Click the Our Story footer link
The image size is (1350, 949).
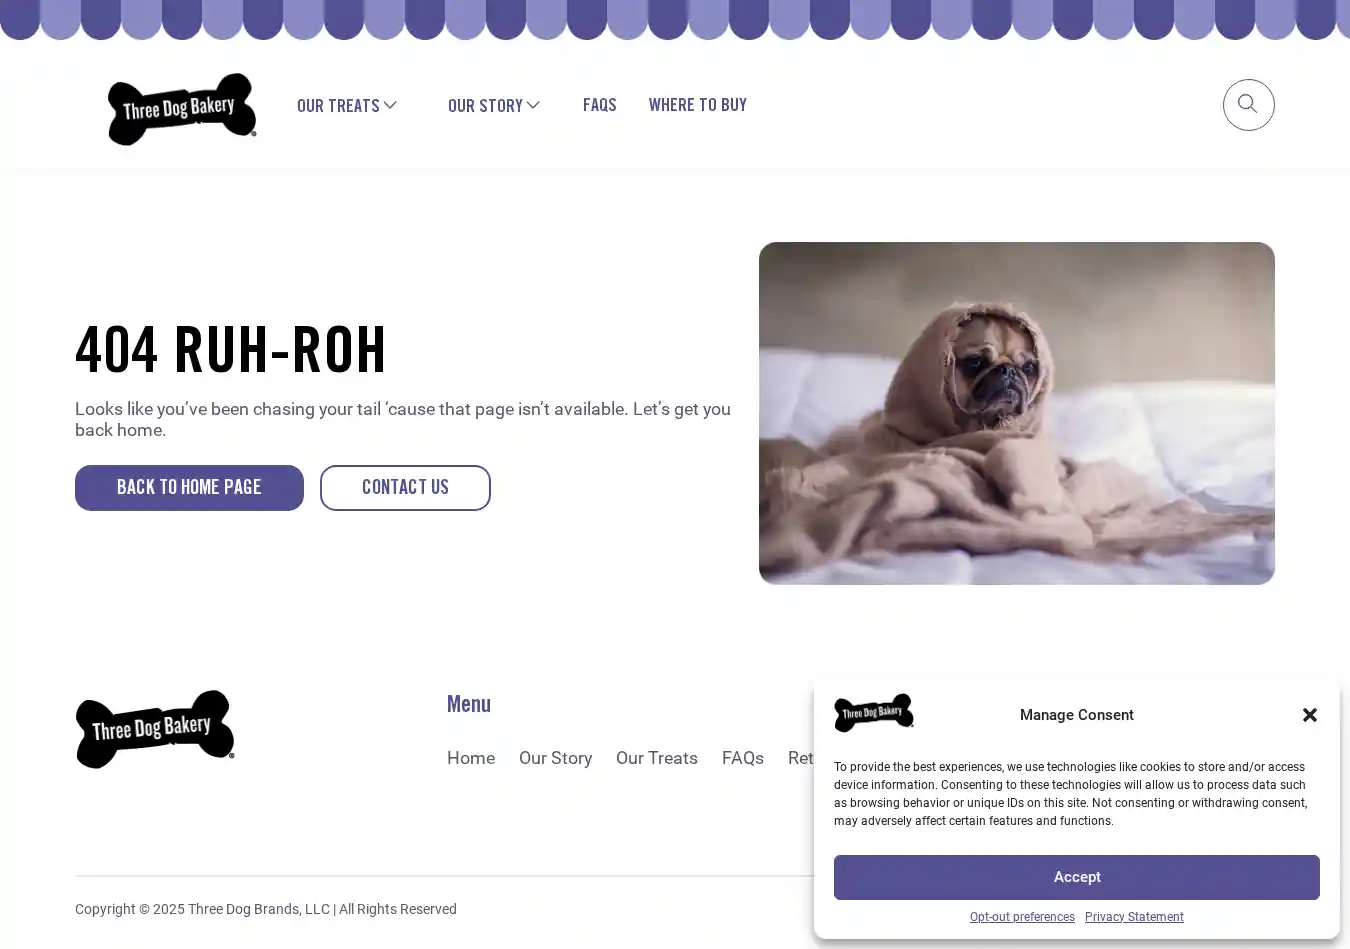tap(555, 758)
